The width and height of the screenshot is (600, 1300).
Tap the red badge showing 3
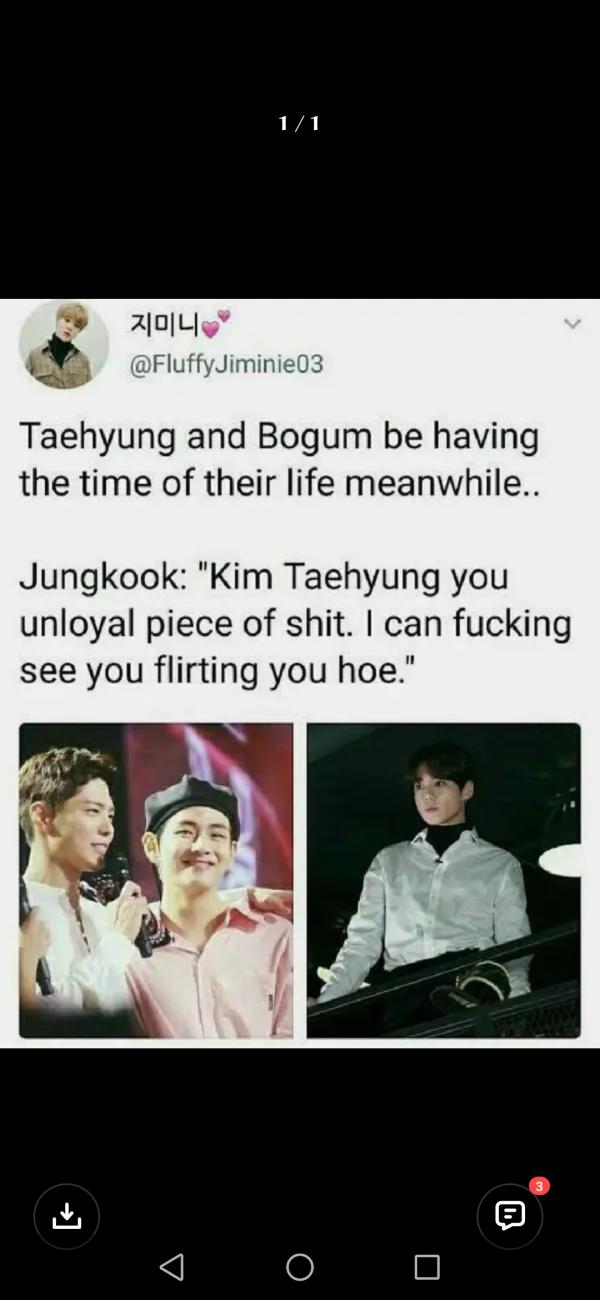click(540, 1186)
